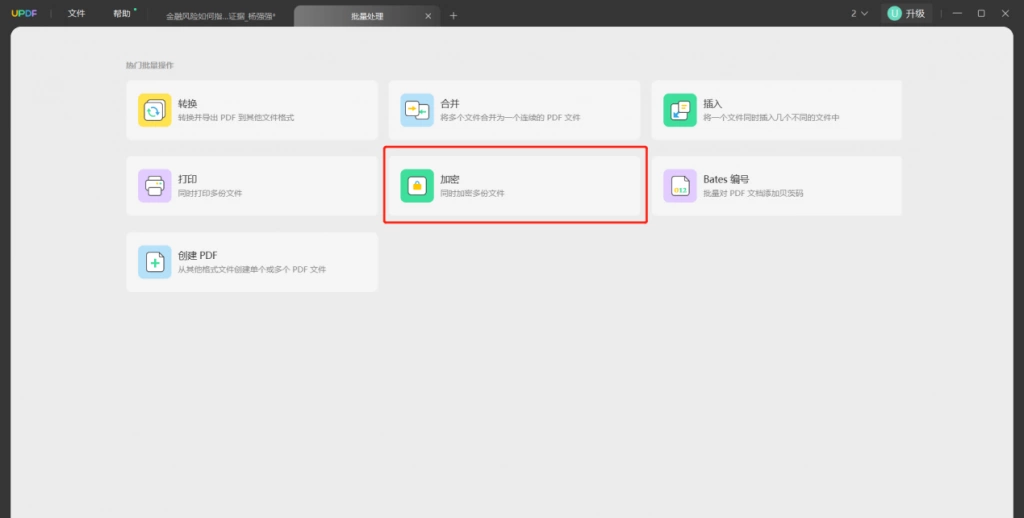Click description 批量对 PDF 文档添加贝茨码
The image size is (1024, 518).
[753, 193]
